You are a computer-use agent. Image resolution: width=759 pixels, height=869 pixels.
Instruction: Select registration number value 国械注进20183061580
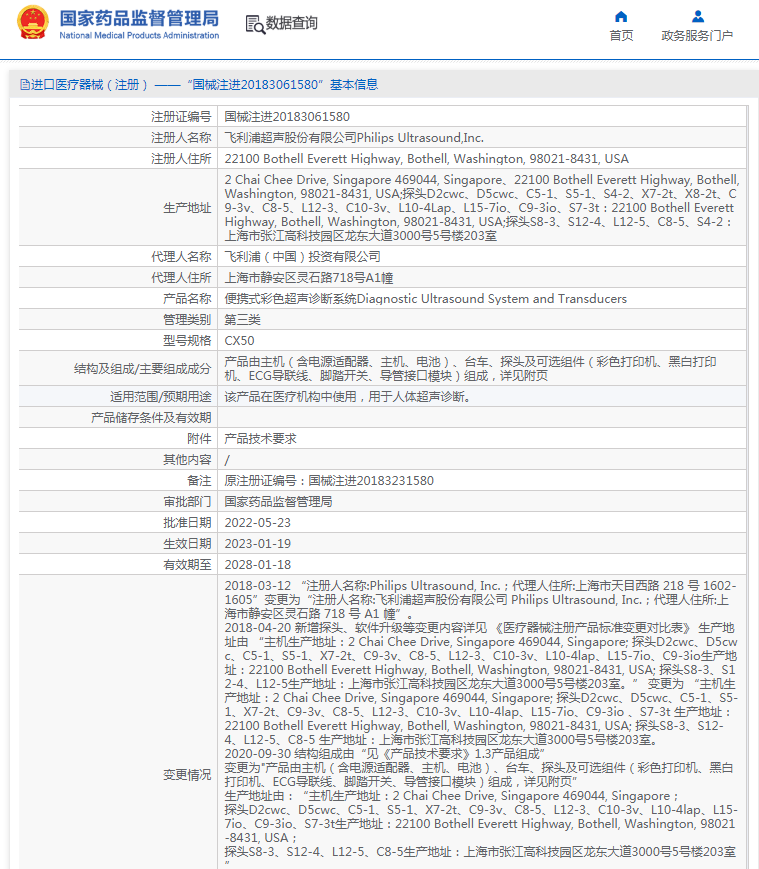tap(287, 116)
